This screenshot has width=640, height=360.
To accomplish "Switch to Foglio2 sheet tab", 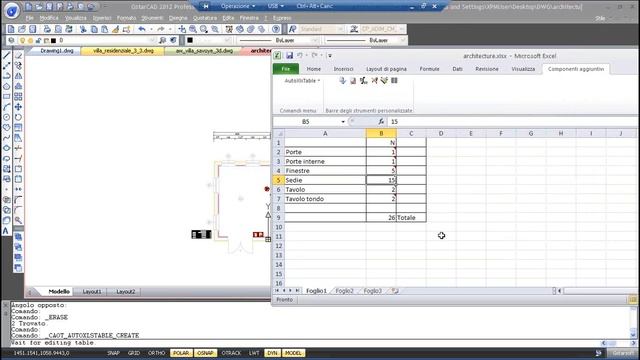I will tap(344, 291).
